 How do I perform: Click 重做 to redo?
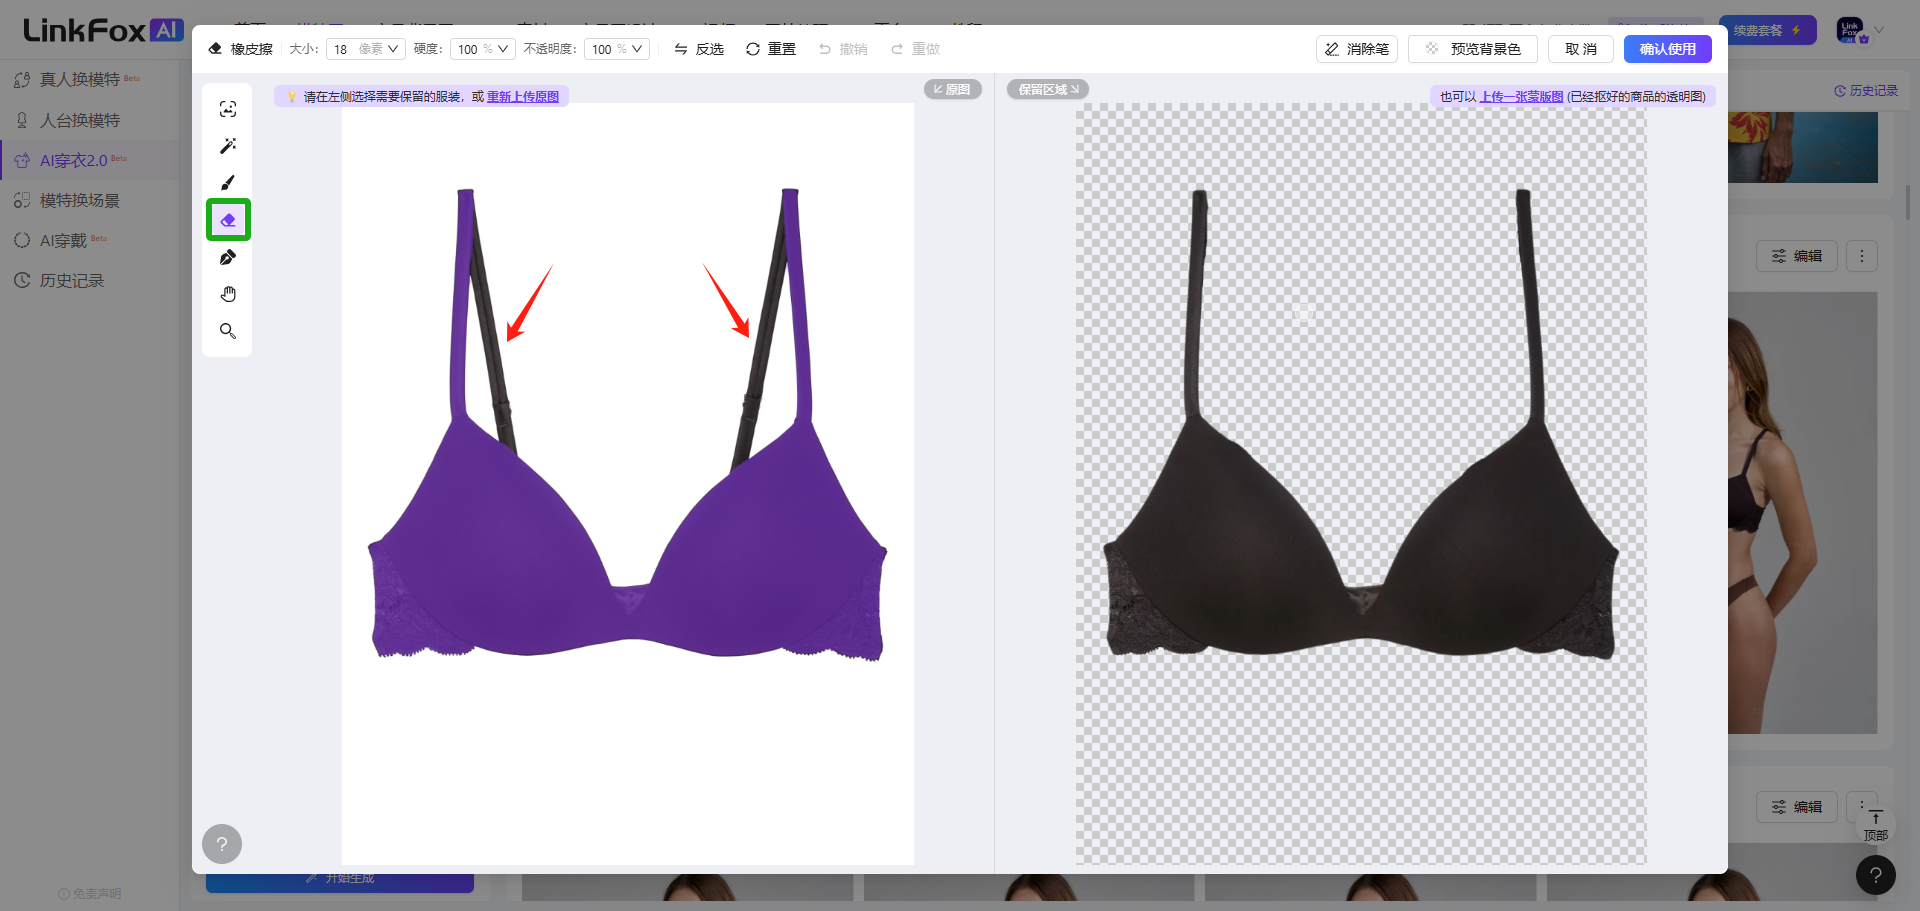point(915,49)
